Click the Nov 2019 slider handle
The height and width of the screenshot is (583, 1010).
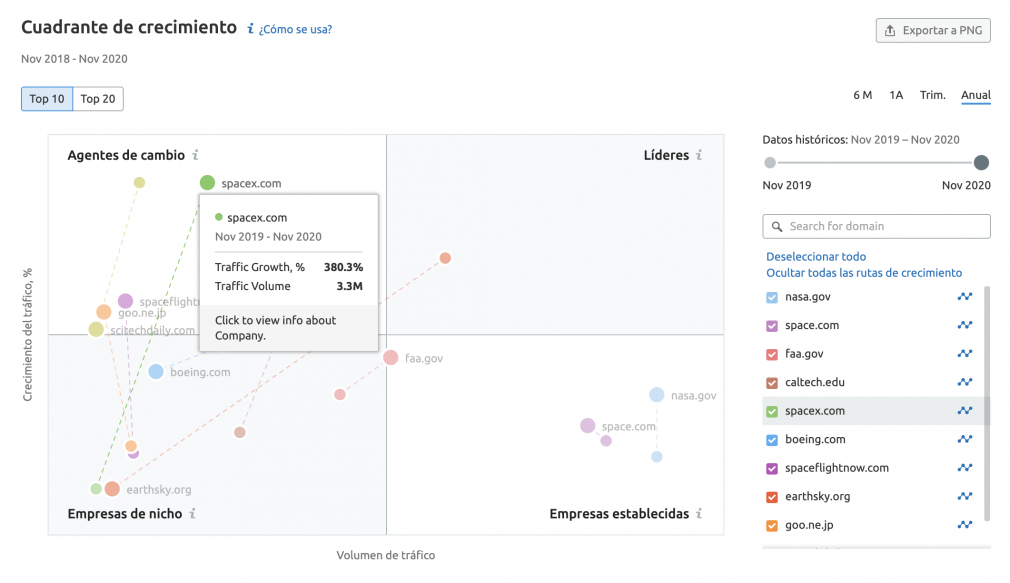point(770,162)
